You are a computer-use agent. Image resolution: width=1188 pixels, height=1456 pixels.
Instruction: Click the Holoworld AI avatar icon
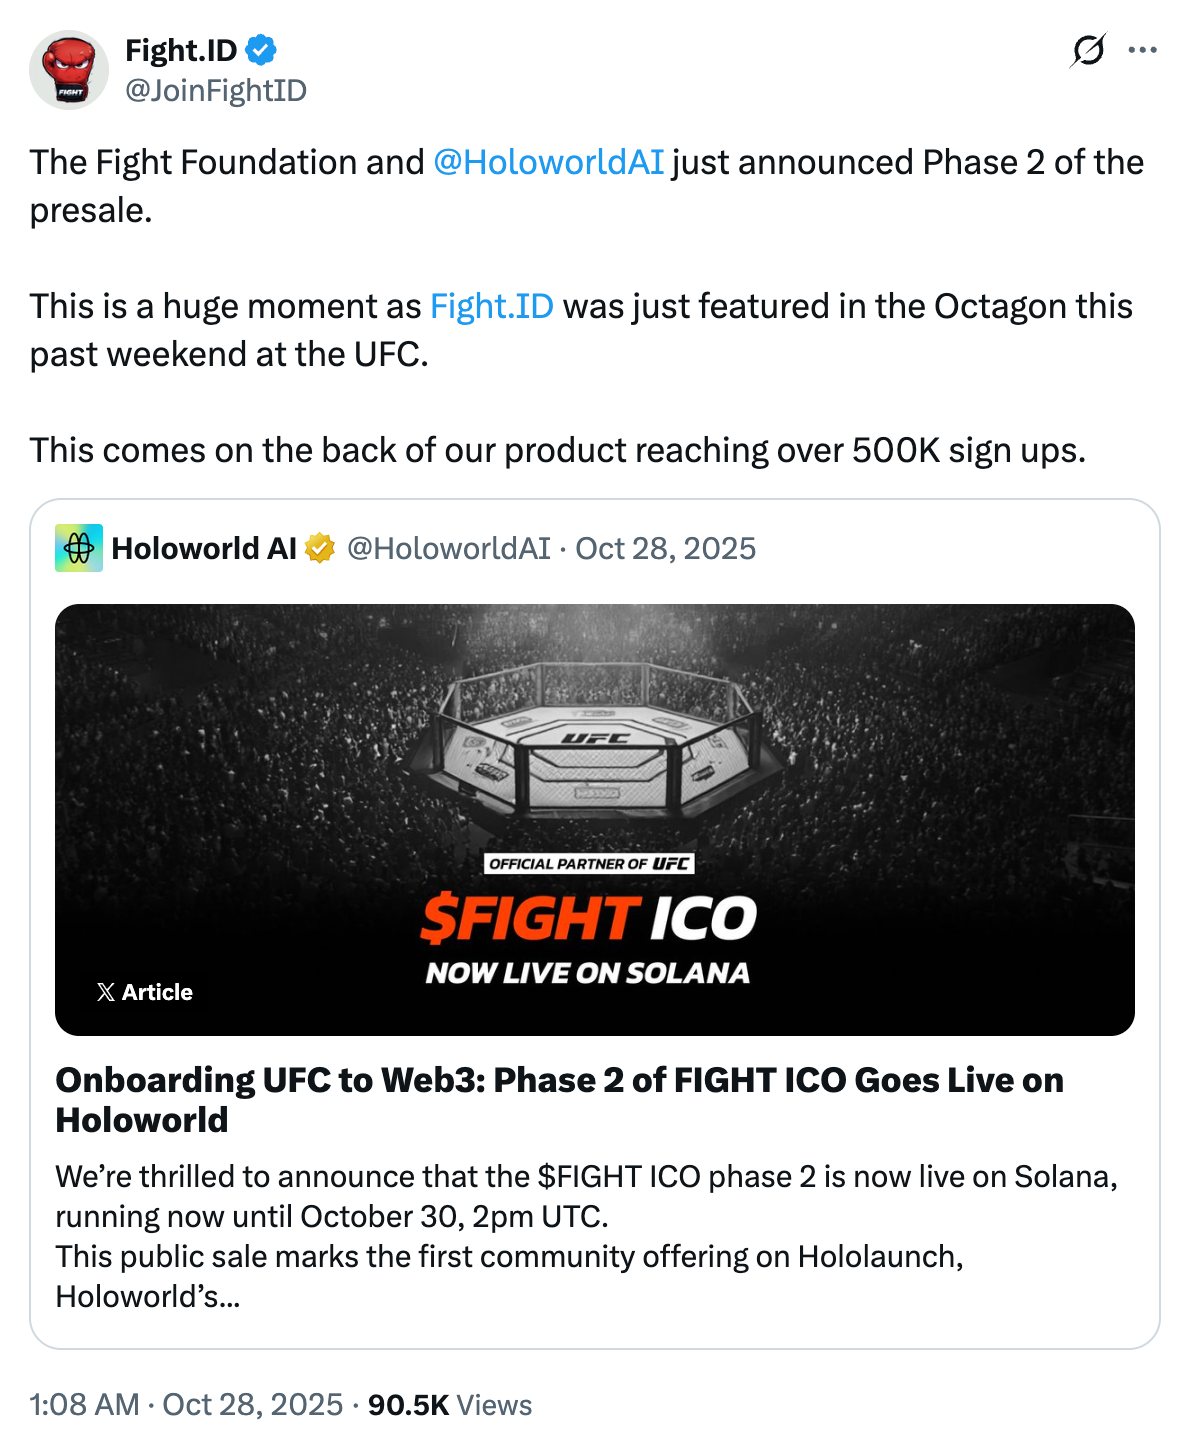tap(79, 548)
